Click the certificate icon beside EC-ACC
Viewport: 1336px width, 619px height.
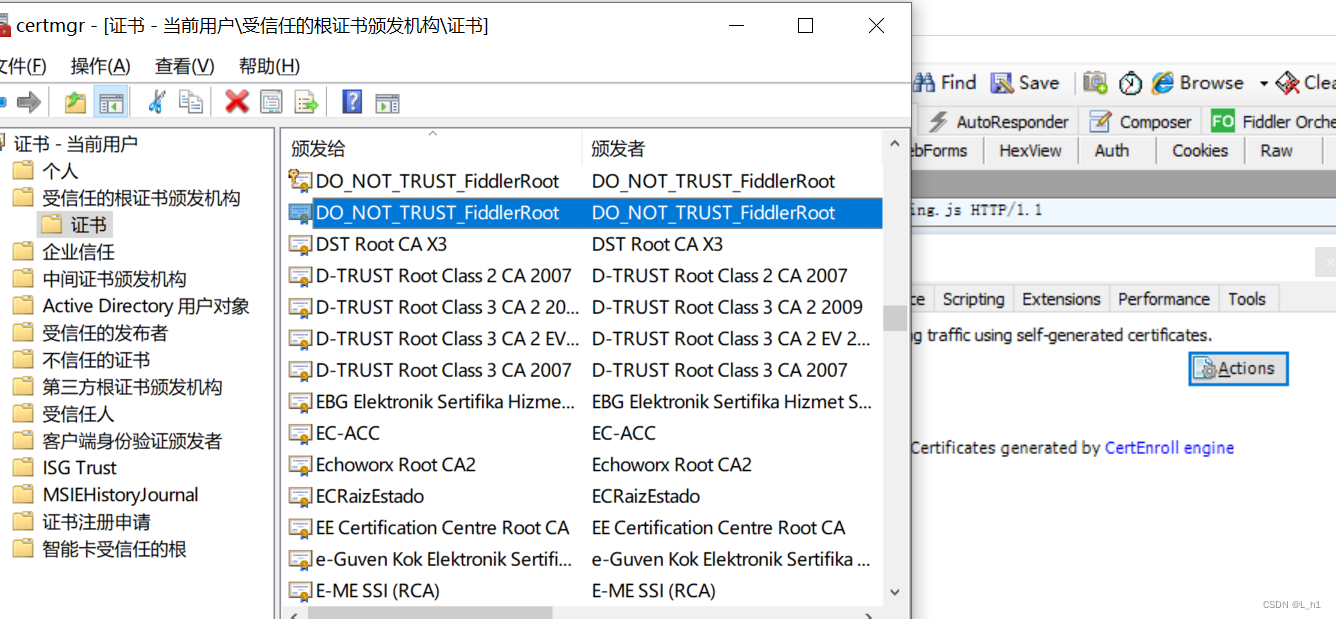[x=299, y=434]
